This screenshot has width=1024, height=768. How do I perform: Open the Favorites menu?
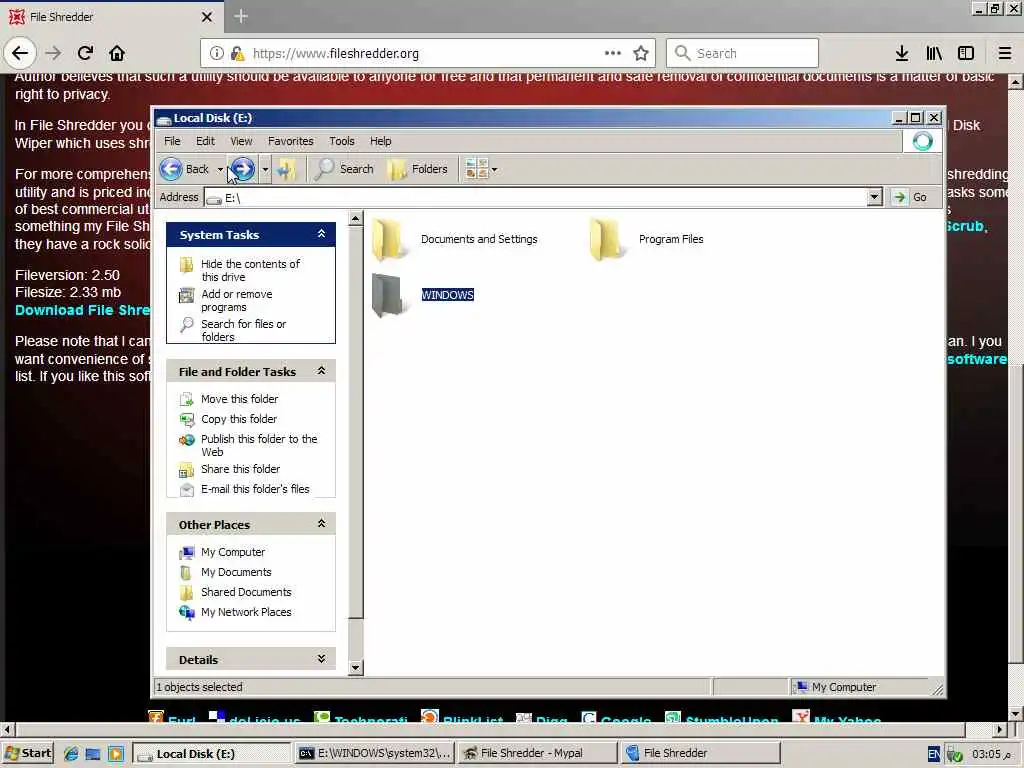pyautogui.click(x=291, y=141)
